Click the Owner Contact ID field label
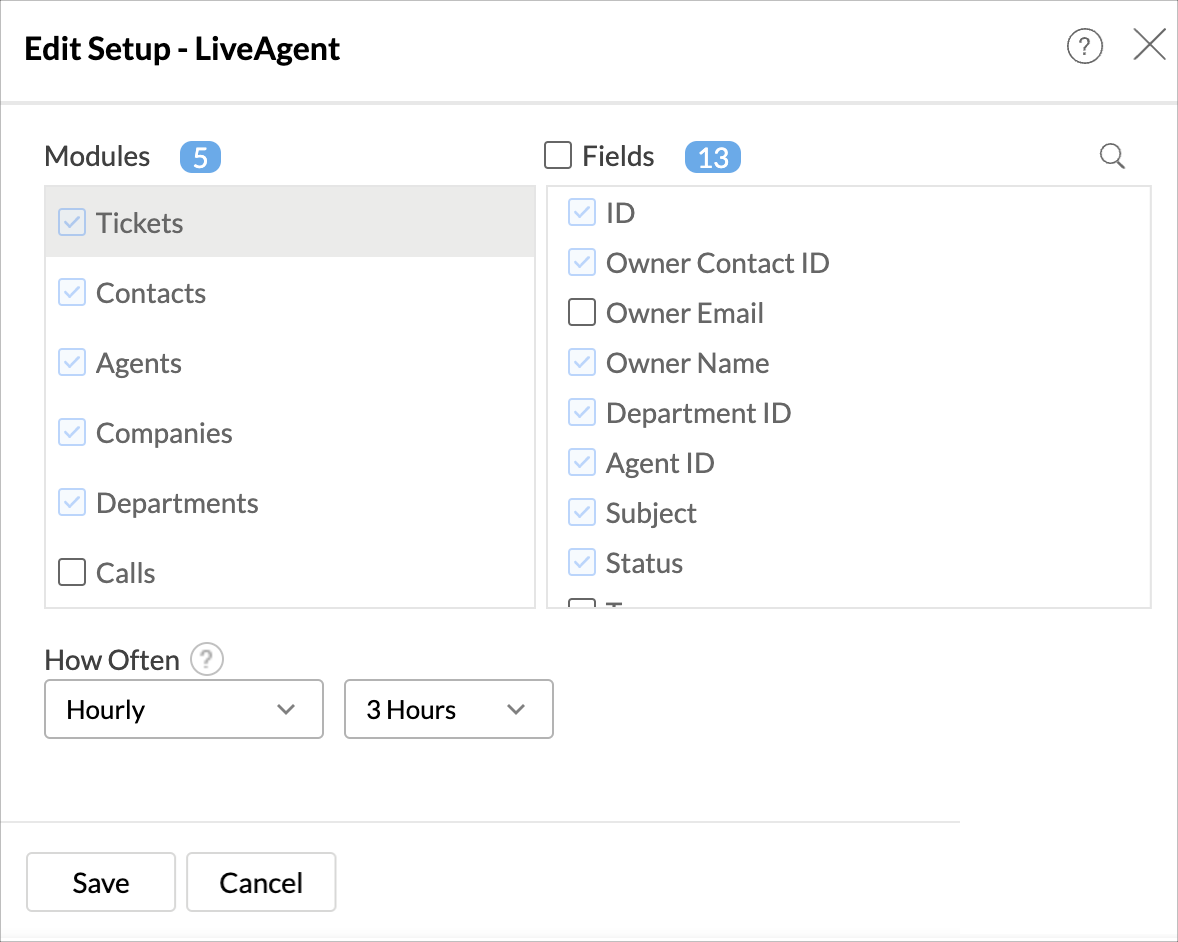Screen dimensions: 1178x942 pyautogui.click(x=717, y=264)
